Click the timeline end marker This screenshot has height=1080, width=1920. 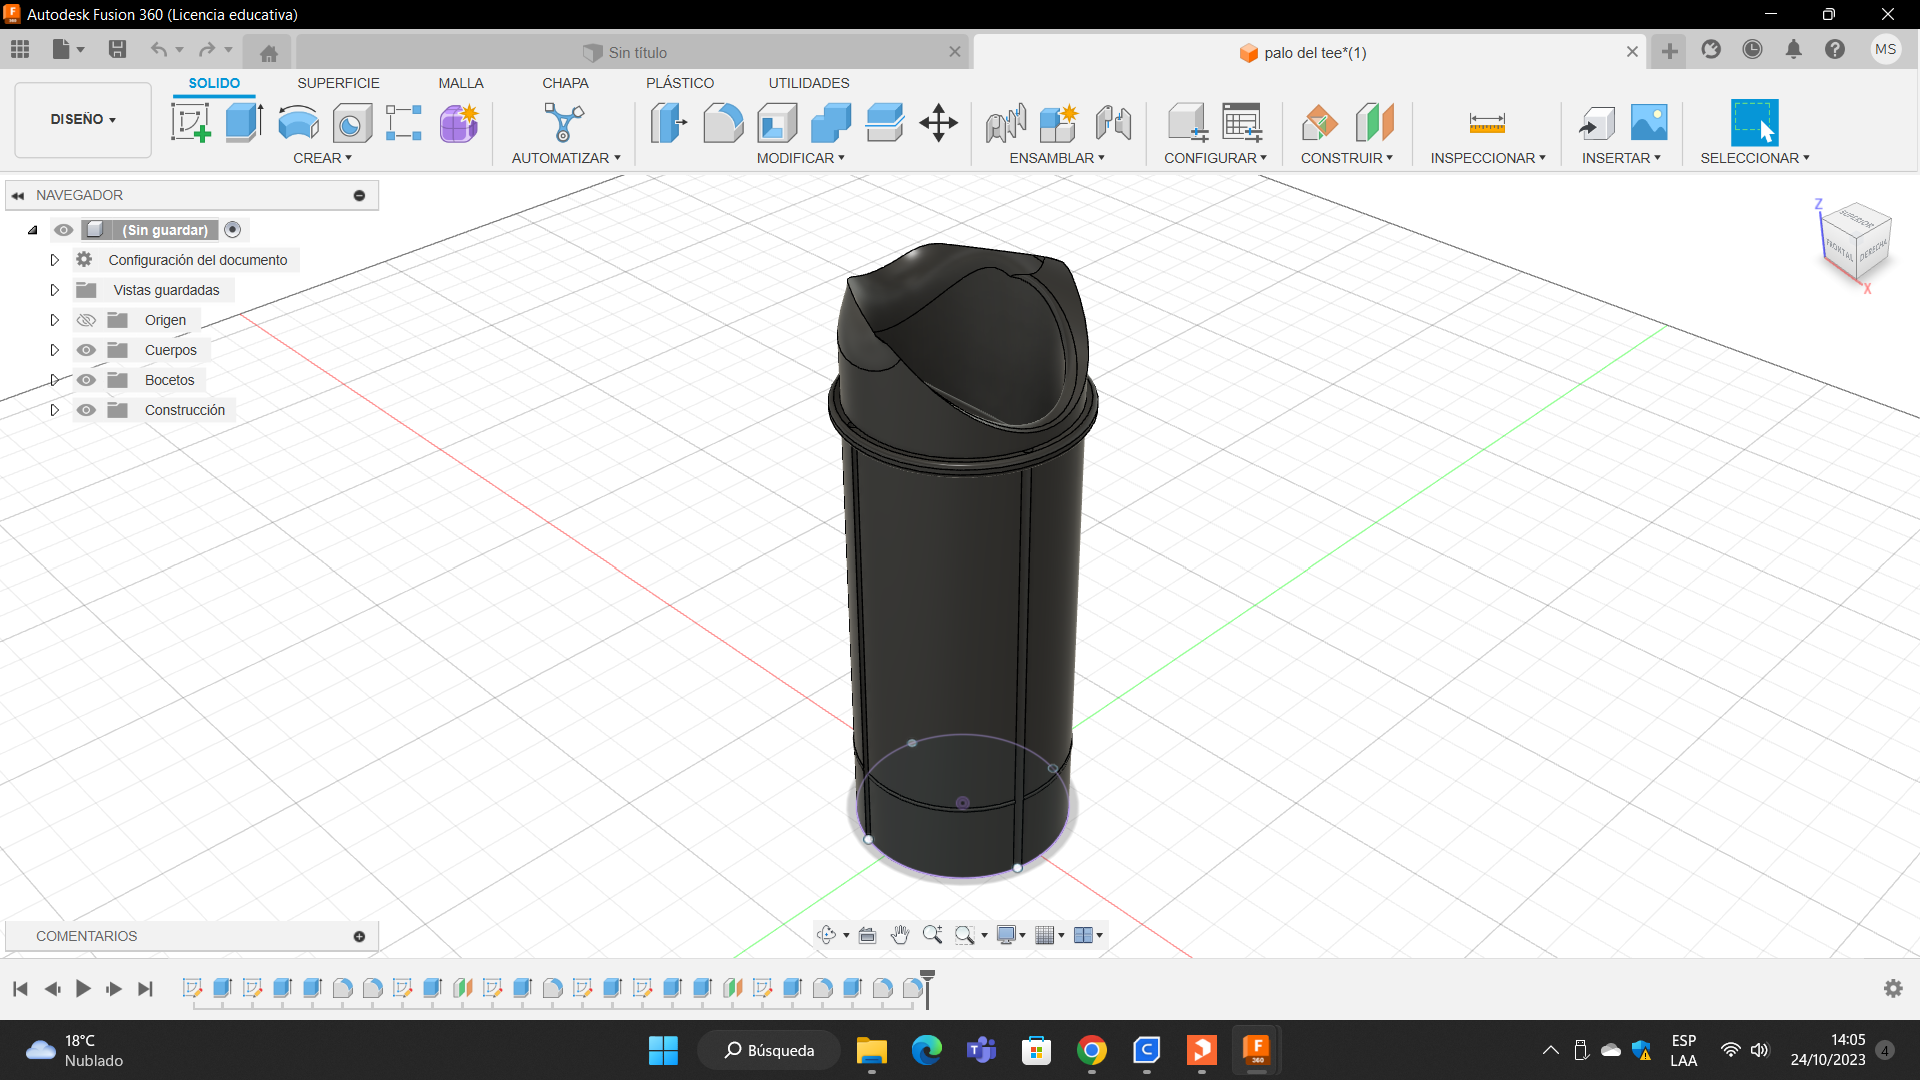(927, 988)
